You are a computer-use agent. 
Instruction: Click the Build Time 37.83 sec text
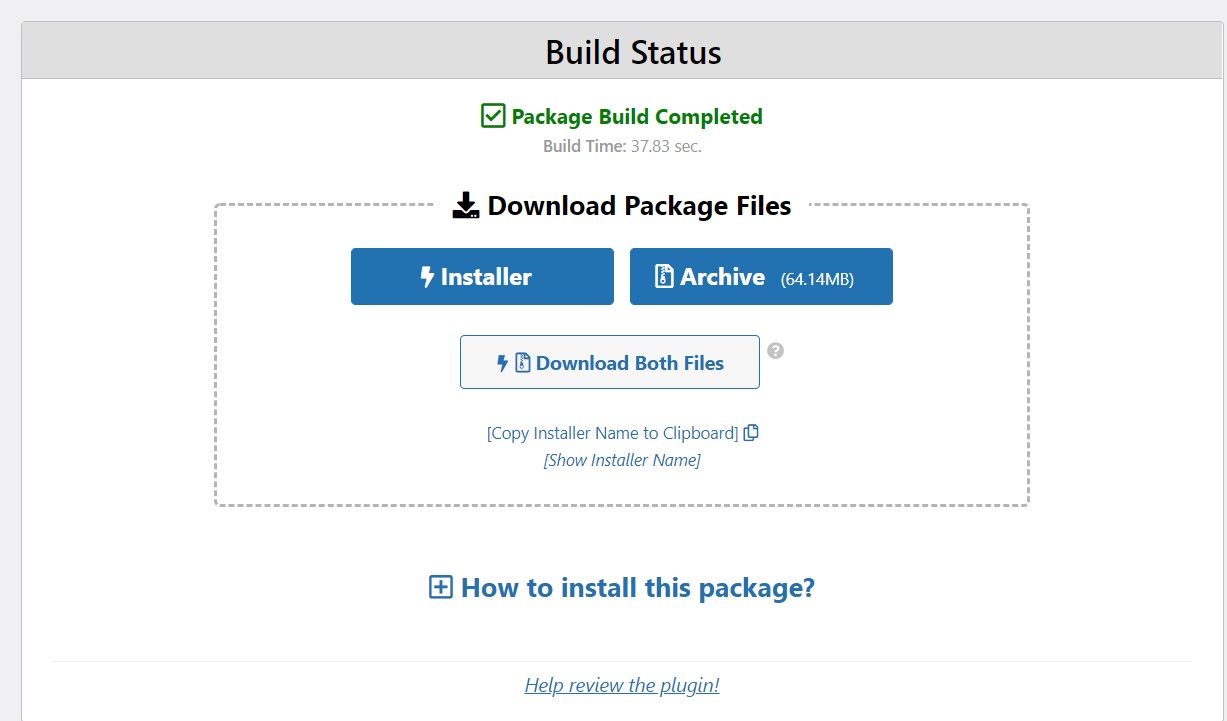[622, 146]
